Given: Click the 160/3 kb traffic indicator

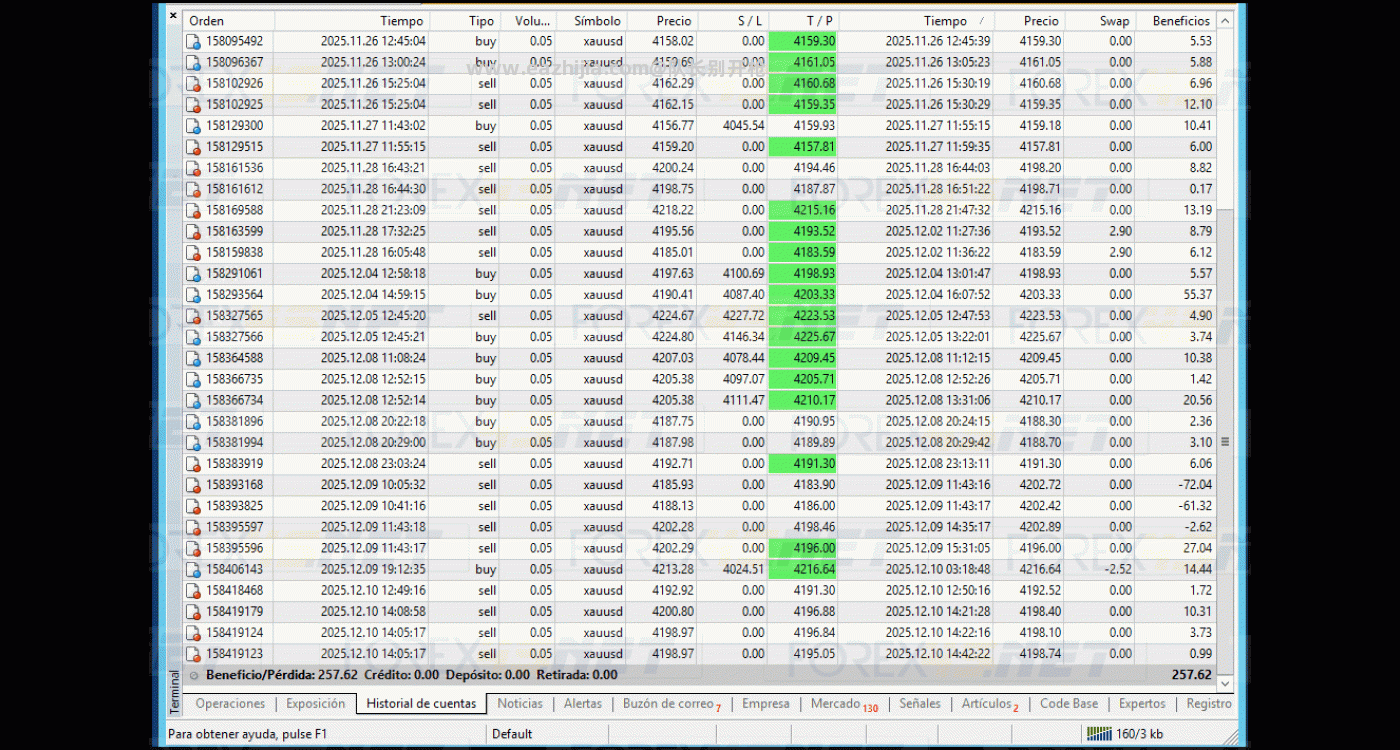Looking at the screenshot, I should coord(1139,734).
